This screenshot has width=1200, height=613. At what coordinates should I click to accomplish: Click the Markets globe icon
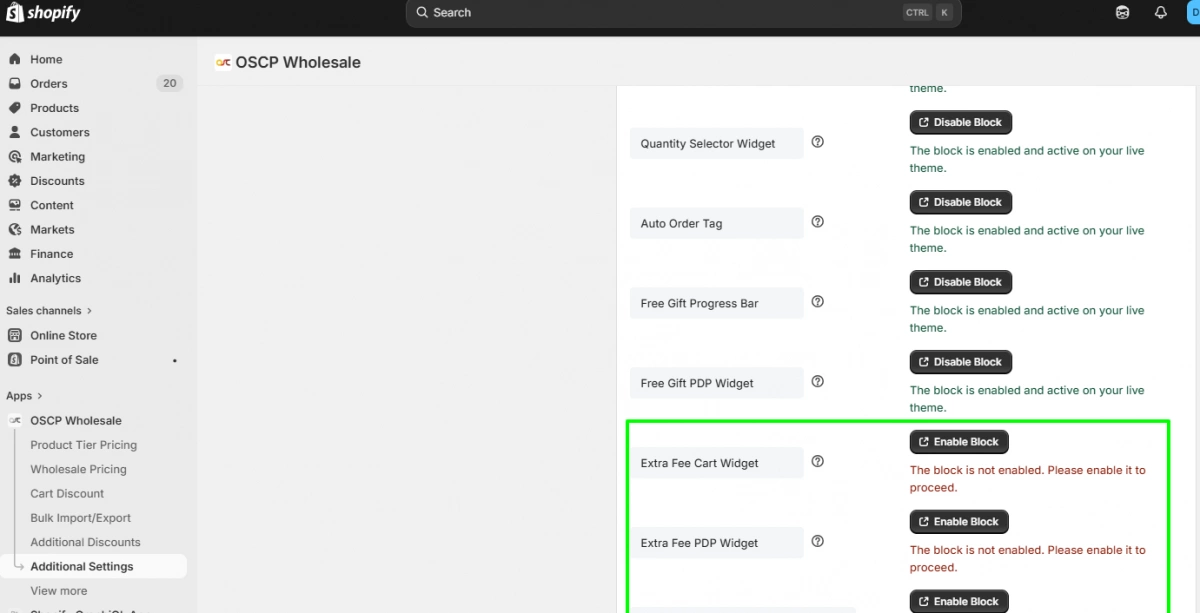[x=15, y=230]
